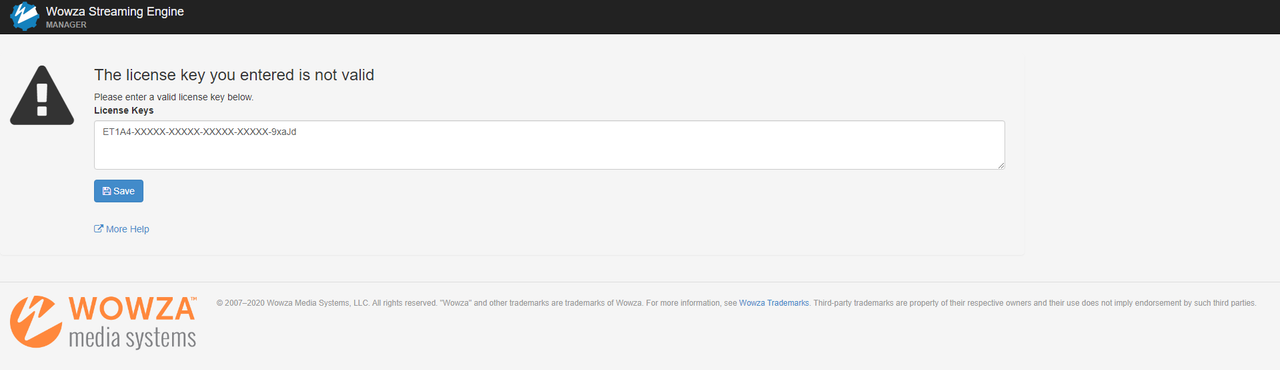Click the warning triangle icon
Screen dimensions: 1280x370
click(42, 95)
